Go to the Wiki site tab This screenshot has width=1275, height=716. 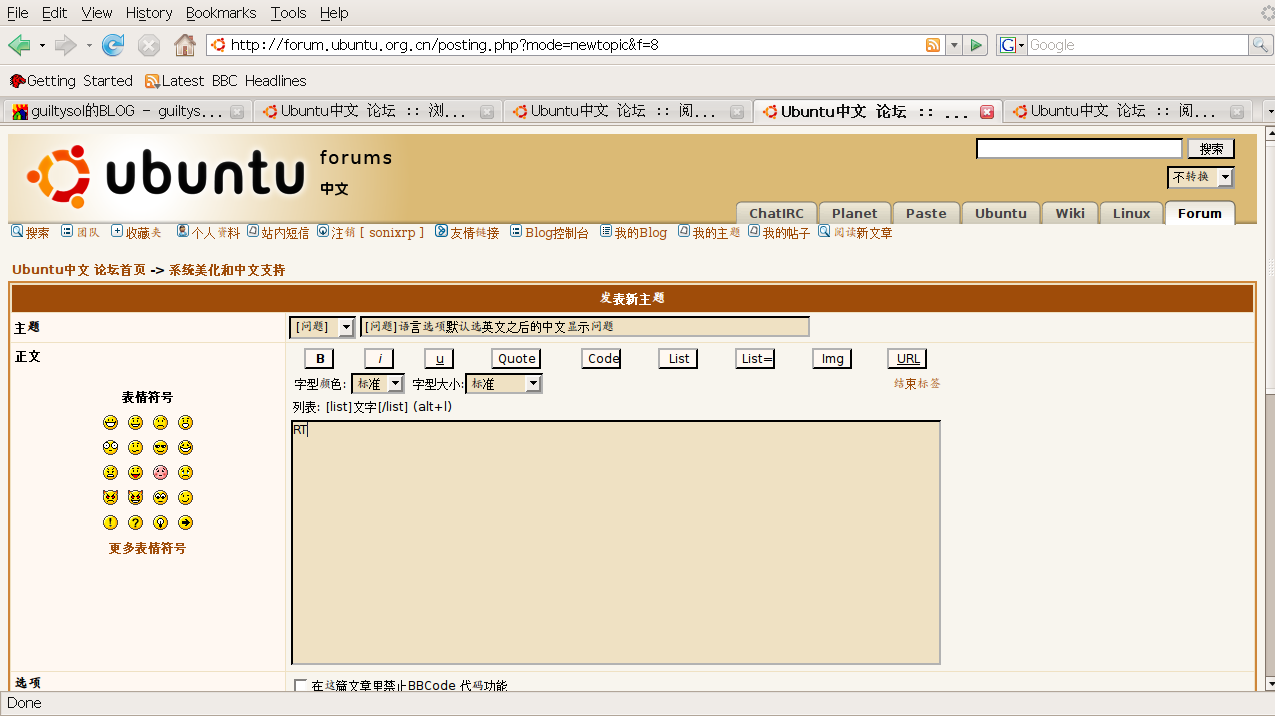click(1070, 213)
